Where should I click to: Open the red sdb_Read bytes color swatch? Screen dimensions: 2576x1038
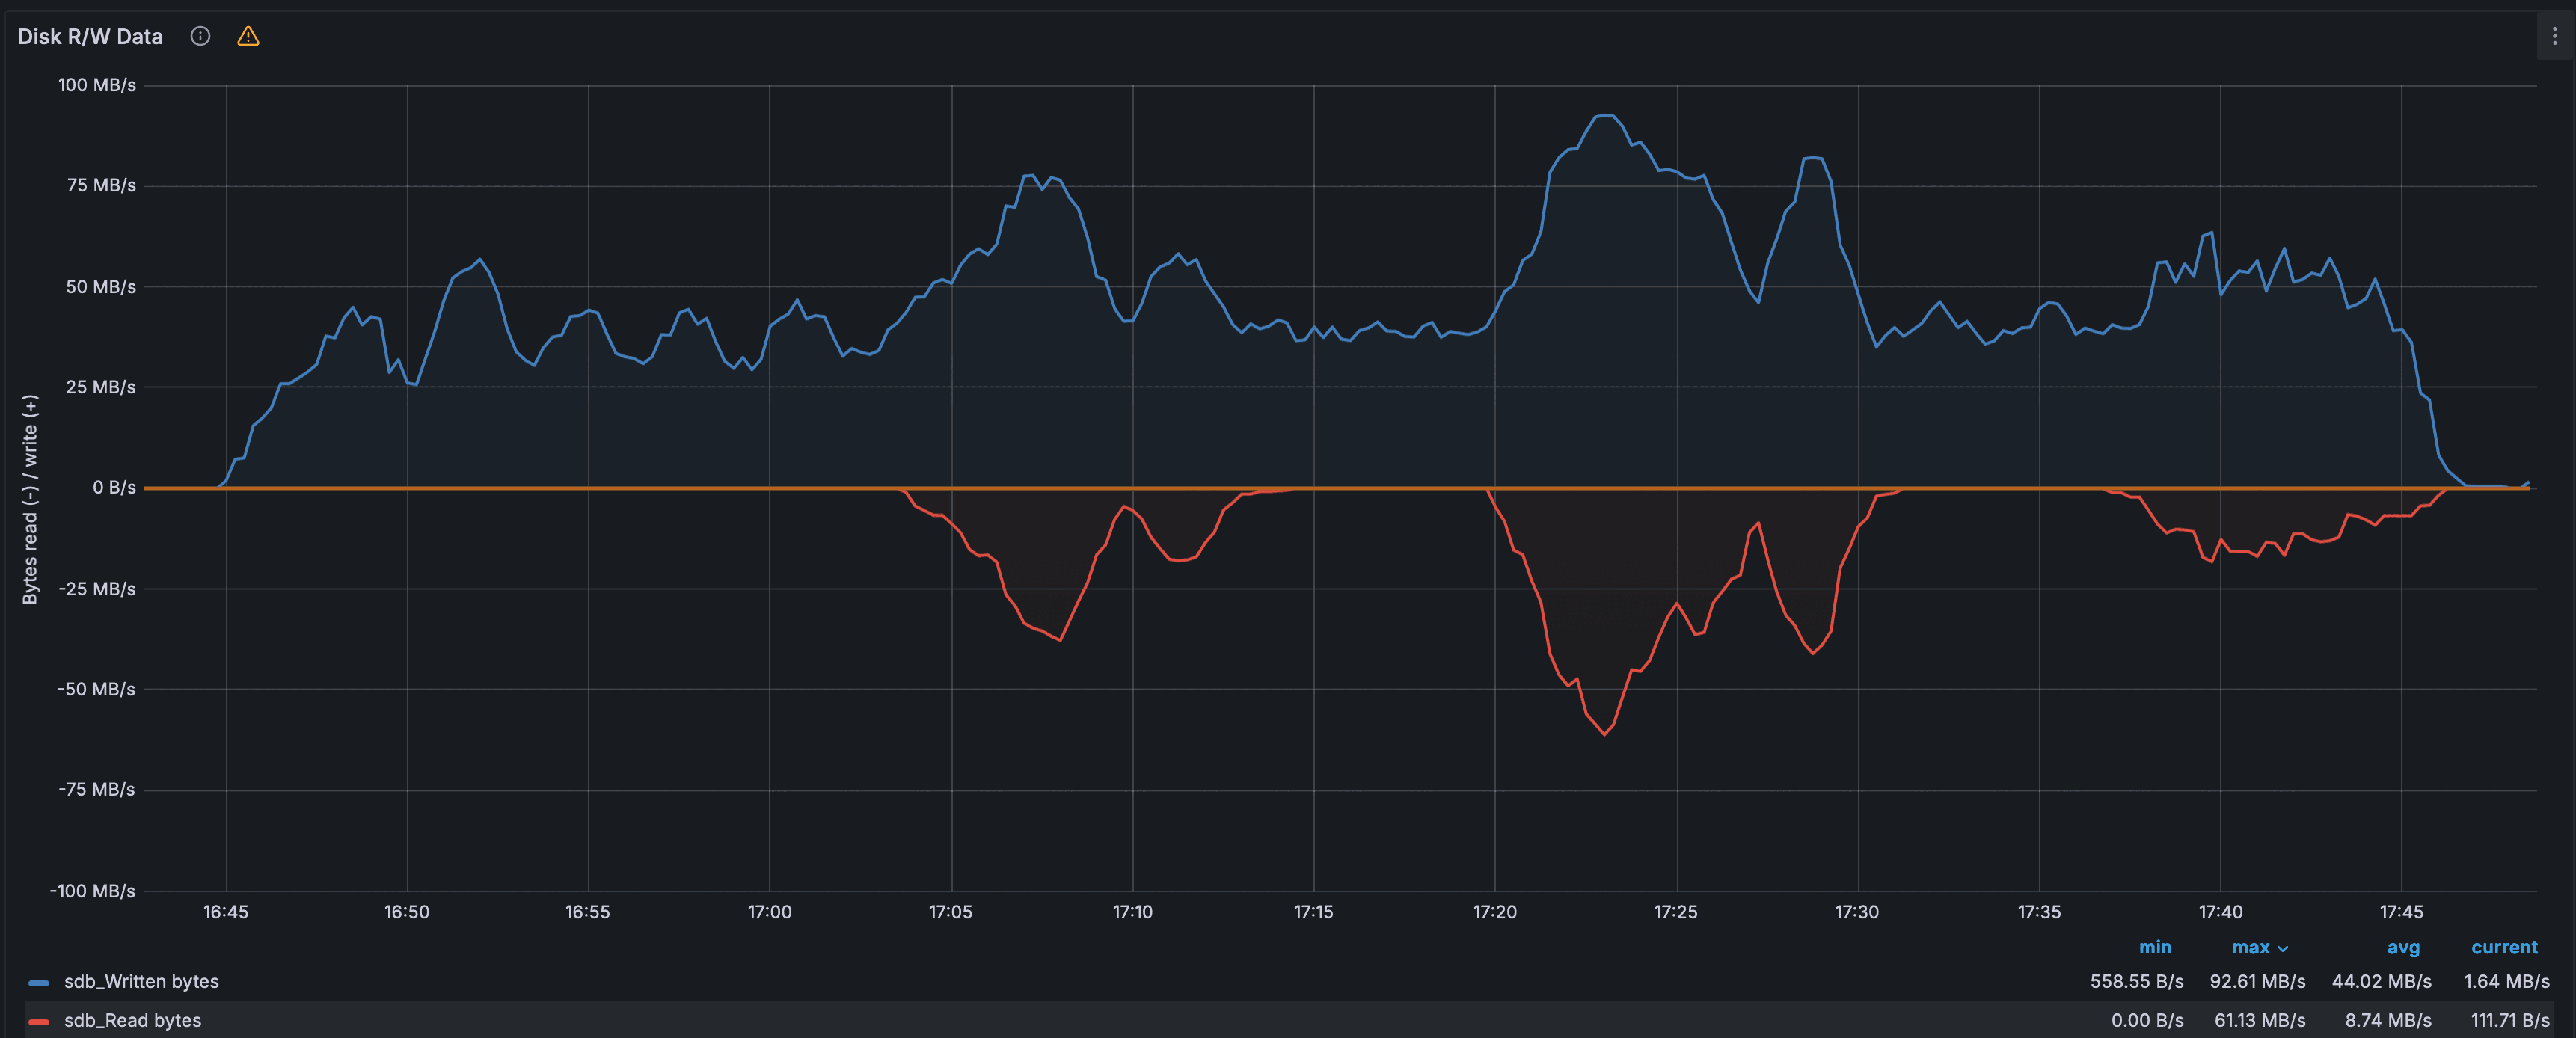39,1021
